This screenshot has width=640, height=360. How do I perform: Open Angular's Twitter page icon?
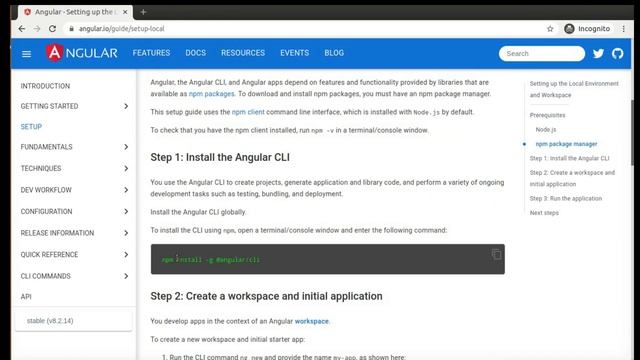(x=598, y=53)
